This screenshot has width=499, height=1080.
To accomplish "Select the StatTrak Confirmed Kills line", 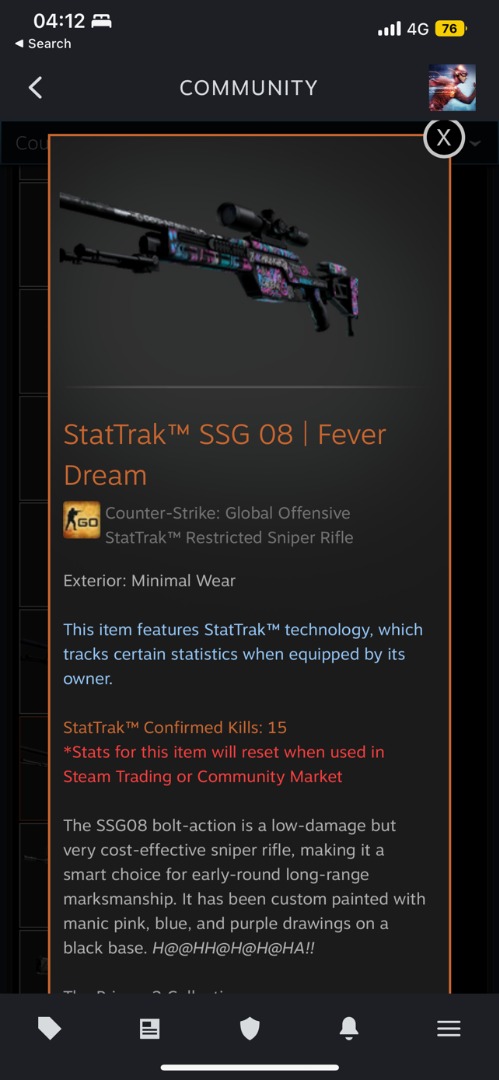I will tap(175, 727).
